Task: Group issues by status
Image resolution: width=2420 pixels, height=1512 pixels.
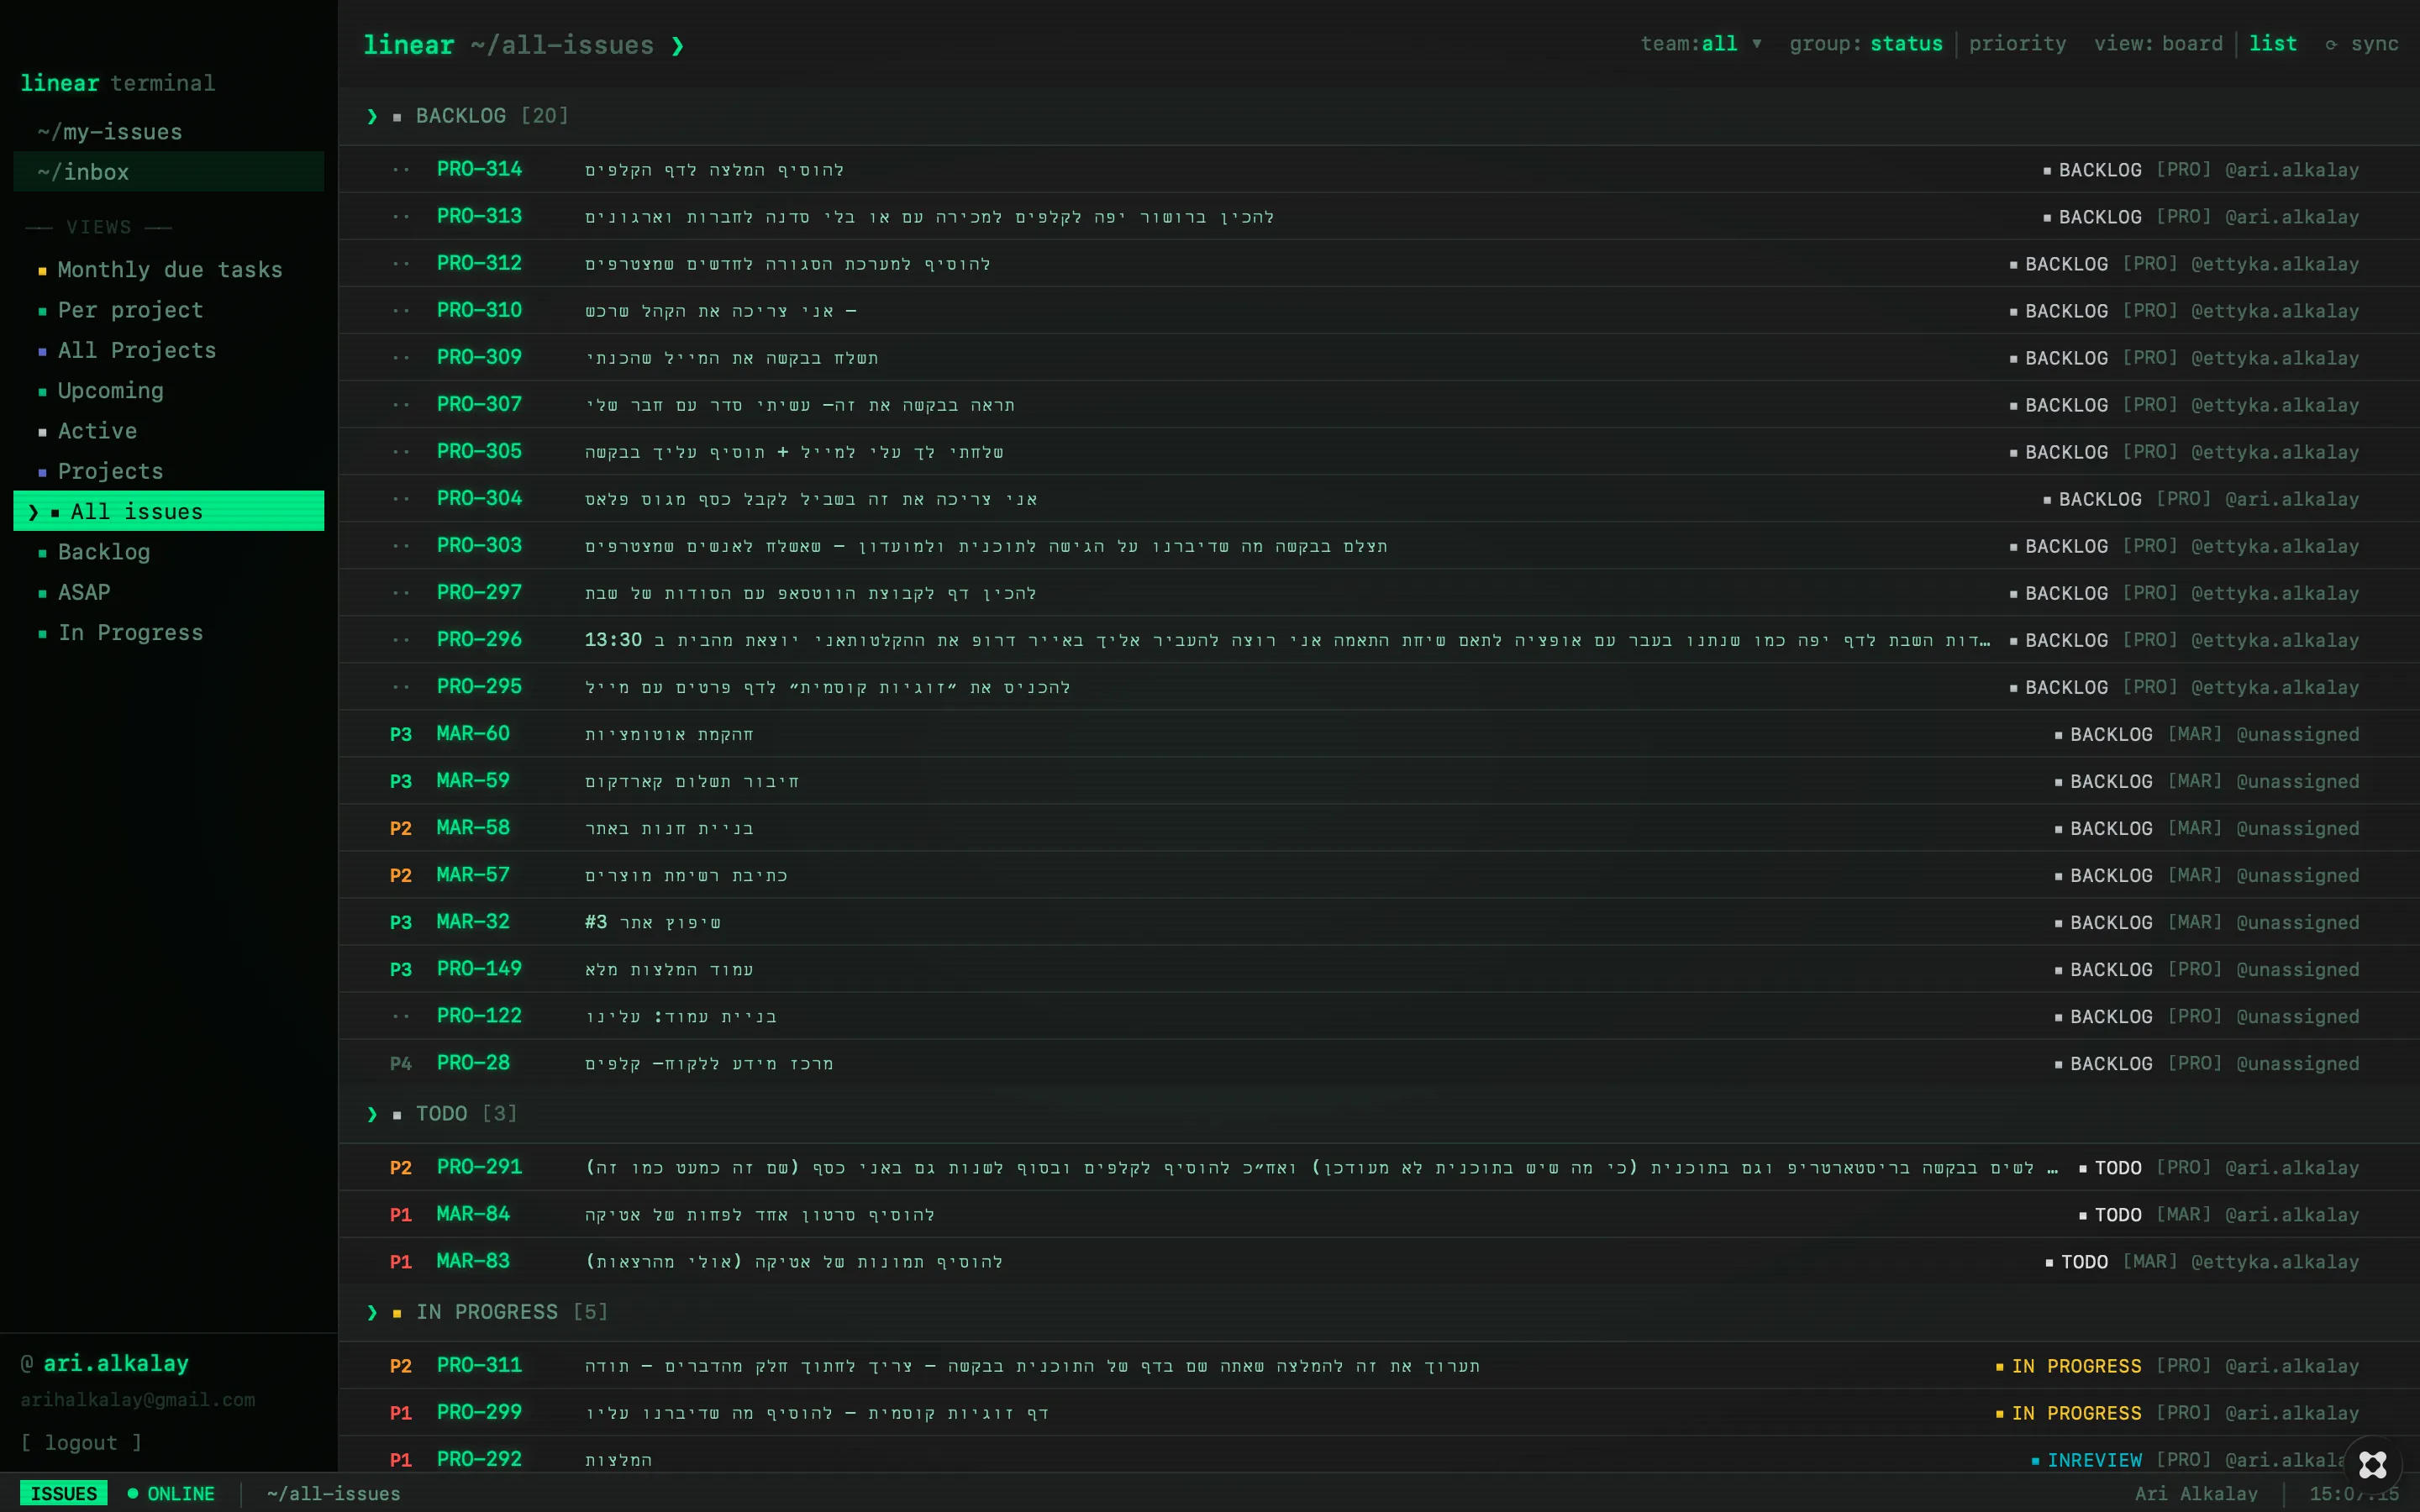Action: pos(1906,44)
